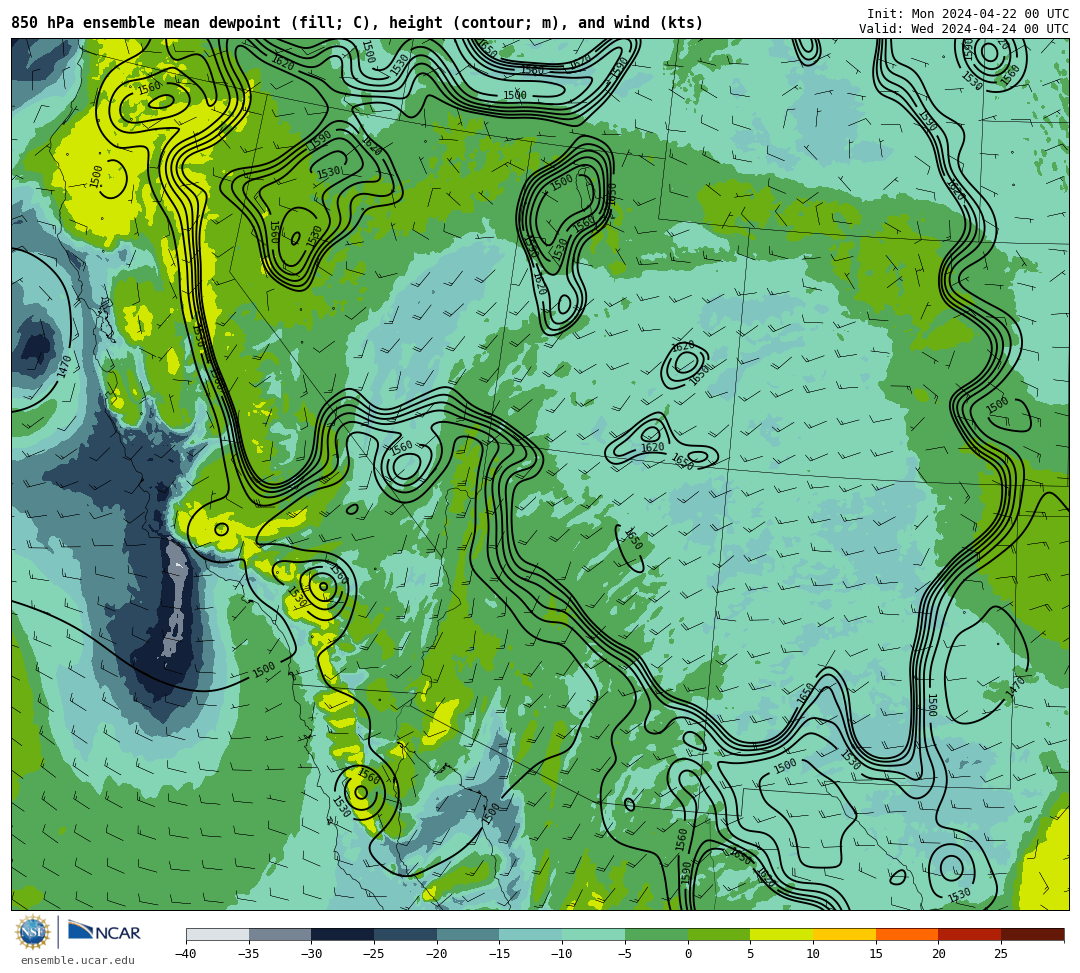
Task: Click the -20 colorbar tick label
Action: [436, 954]
